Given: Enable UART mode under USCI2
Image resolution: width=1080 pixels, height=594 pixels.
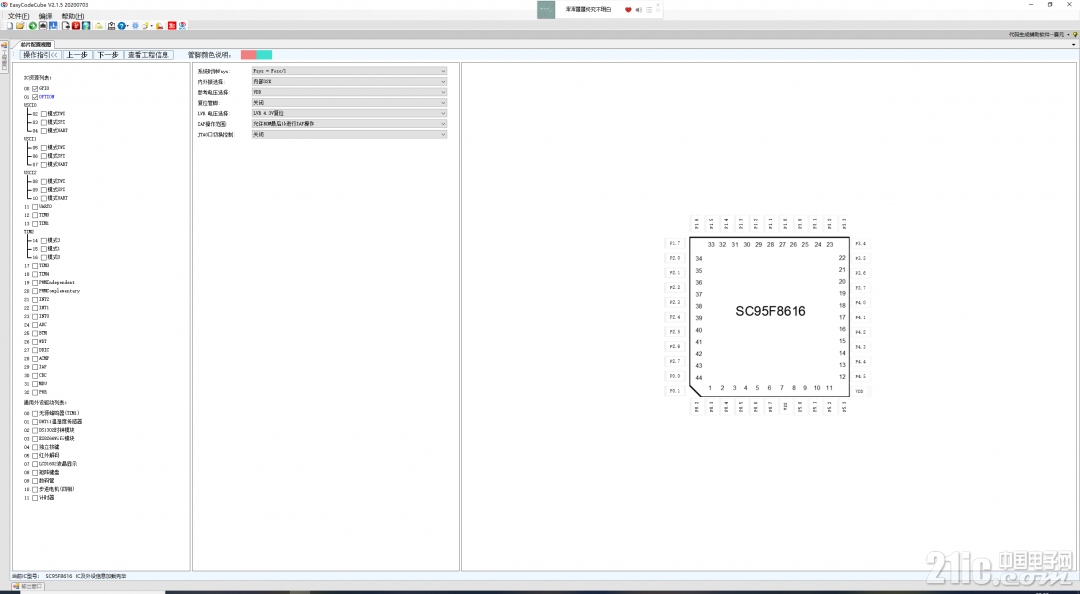Looking at the screenshot, I should tap(44, 198).
